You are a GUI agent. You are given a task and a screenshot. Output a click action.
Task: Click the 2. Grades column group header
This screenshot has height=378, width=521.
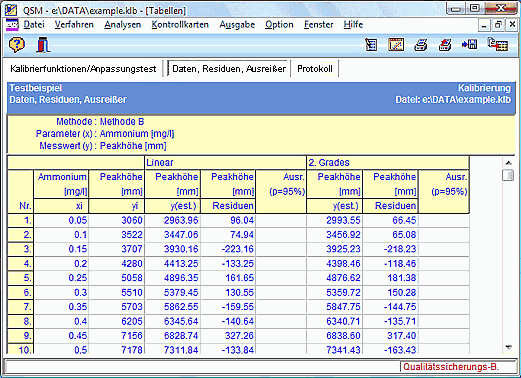pyautogui.click(x=388, y=163)
